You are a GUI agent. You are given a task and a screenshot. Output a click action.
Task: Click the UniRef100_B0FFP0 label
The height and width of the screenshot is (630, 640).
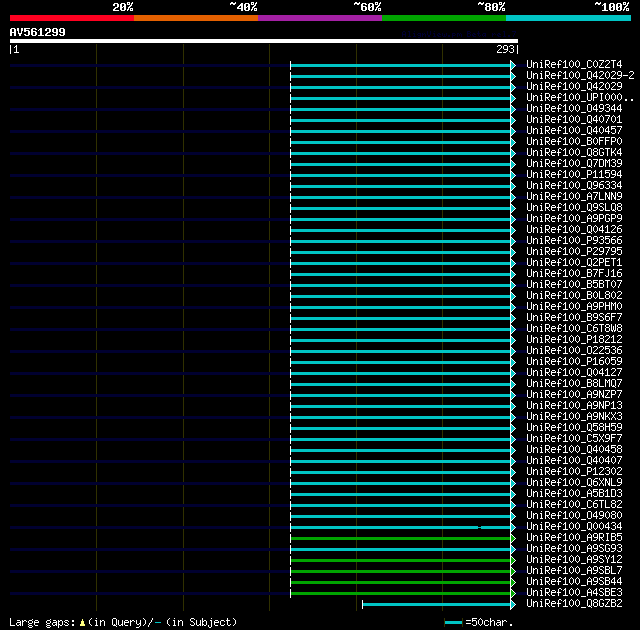click(574, 142)
